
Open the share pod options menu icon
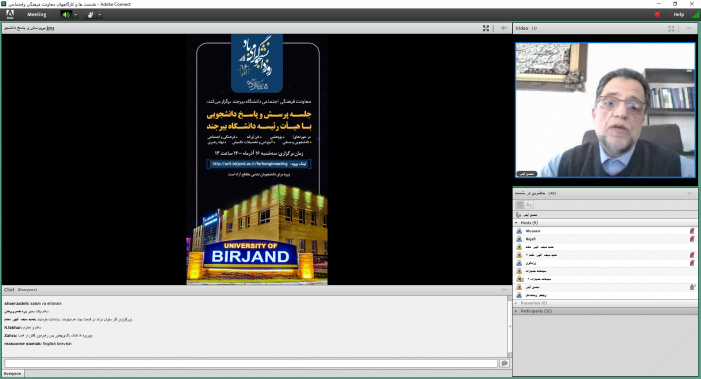504,28
